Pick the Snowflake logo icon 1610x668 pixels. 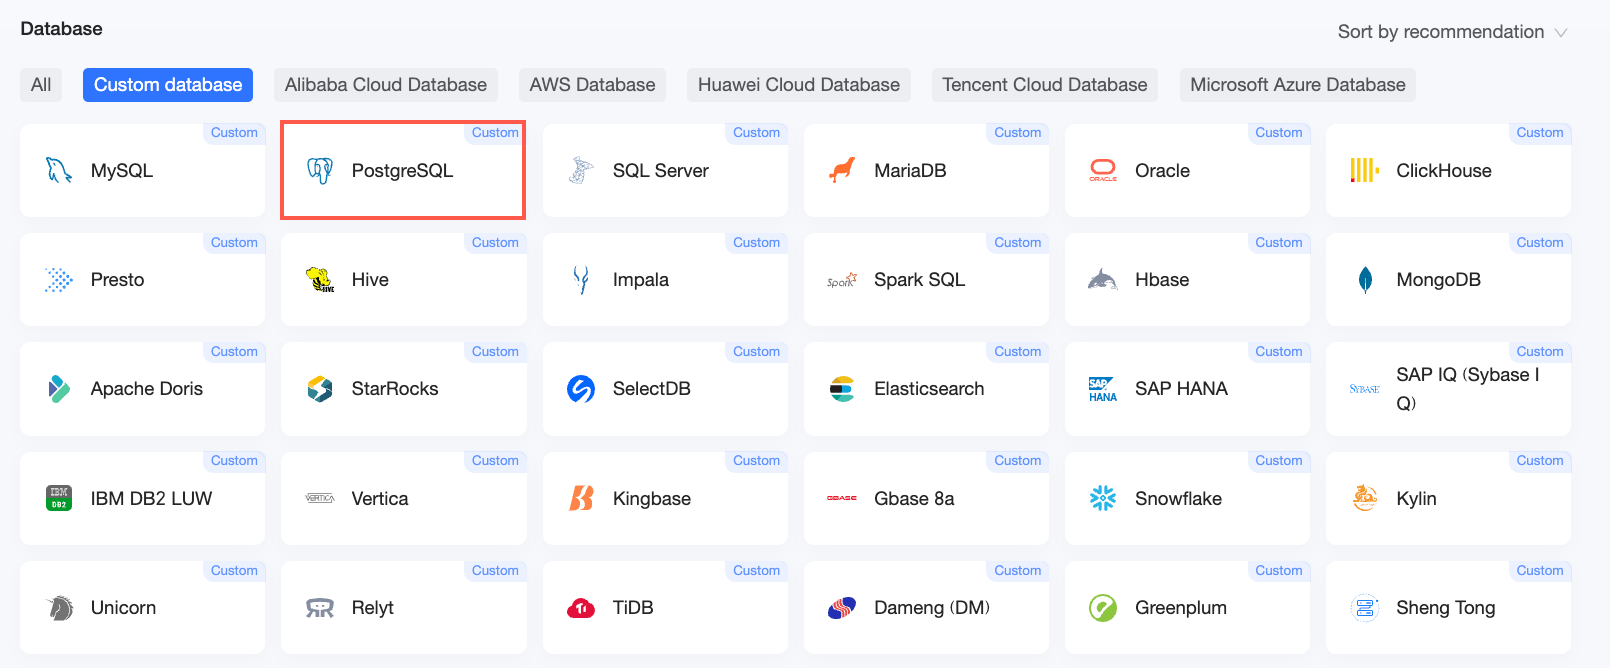(1103, 498)
